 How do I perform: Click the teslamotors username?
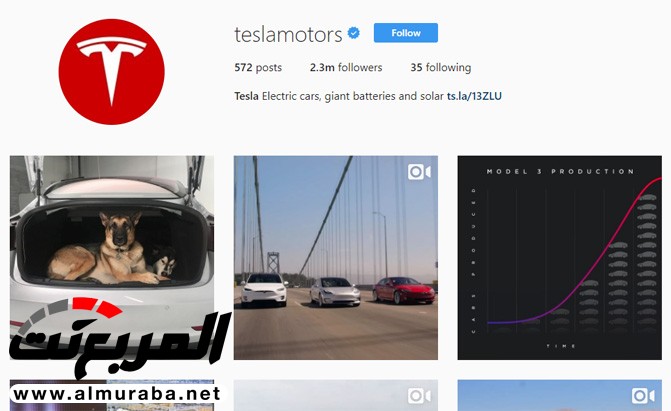pos(288,34)
